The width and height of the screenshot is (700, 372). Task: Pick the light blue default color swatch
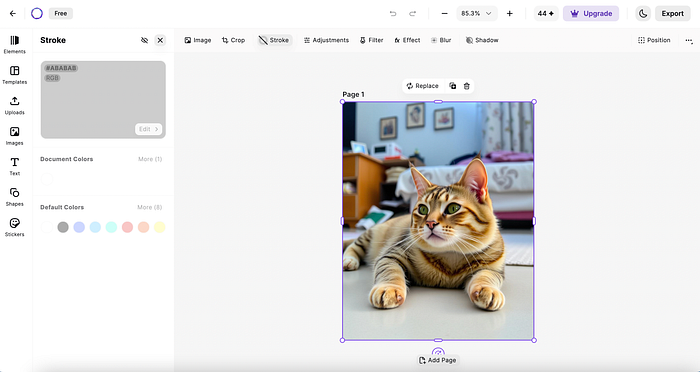(95, 227)
